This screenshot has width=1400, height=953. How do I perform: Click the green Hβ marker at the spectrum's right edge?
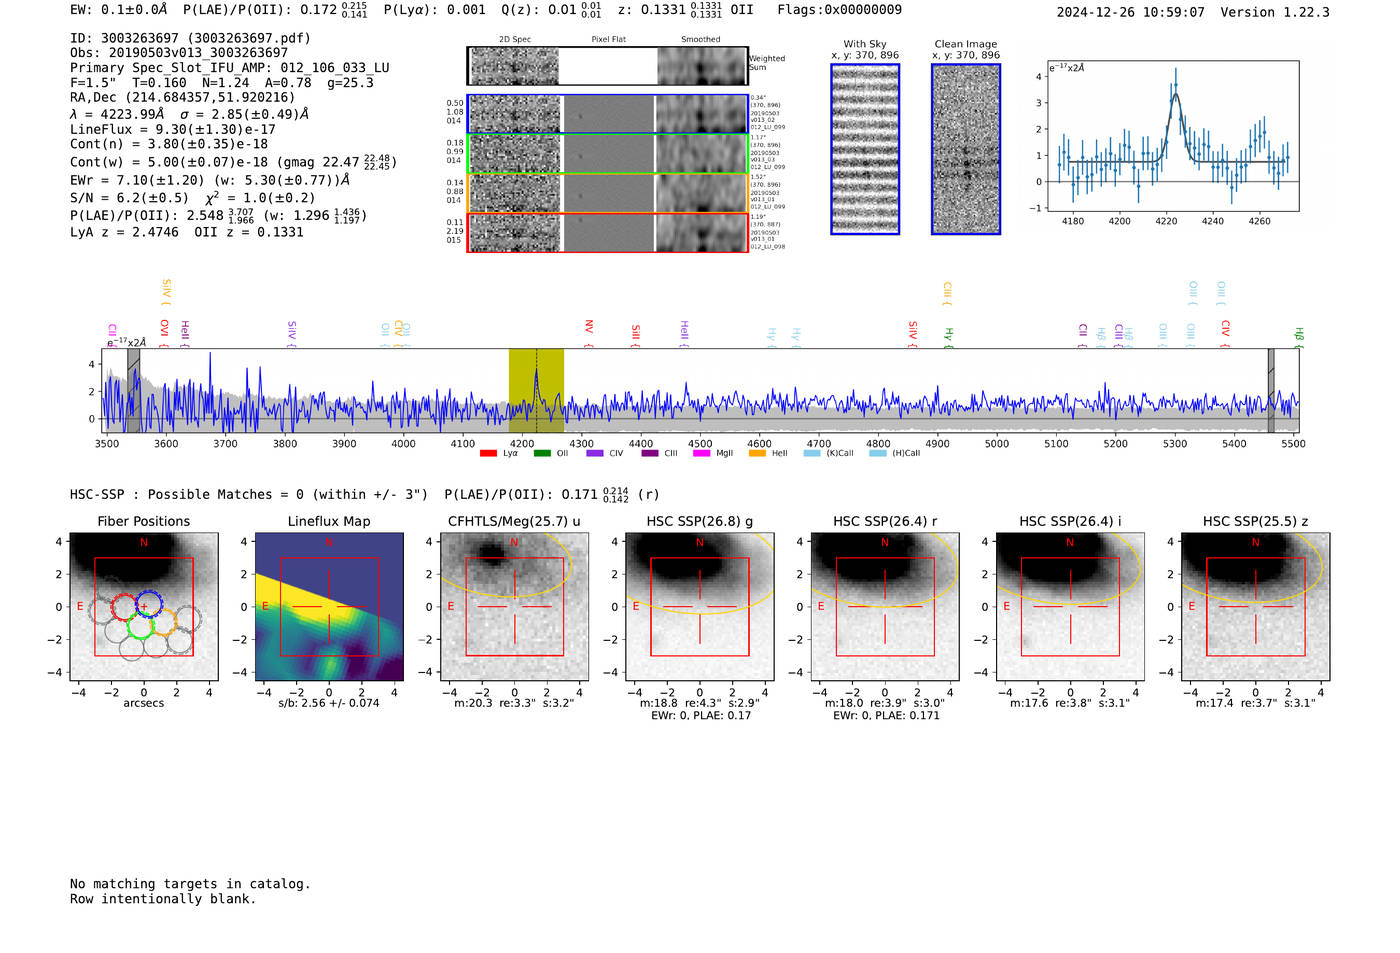[x=1298, y=338]
